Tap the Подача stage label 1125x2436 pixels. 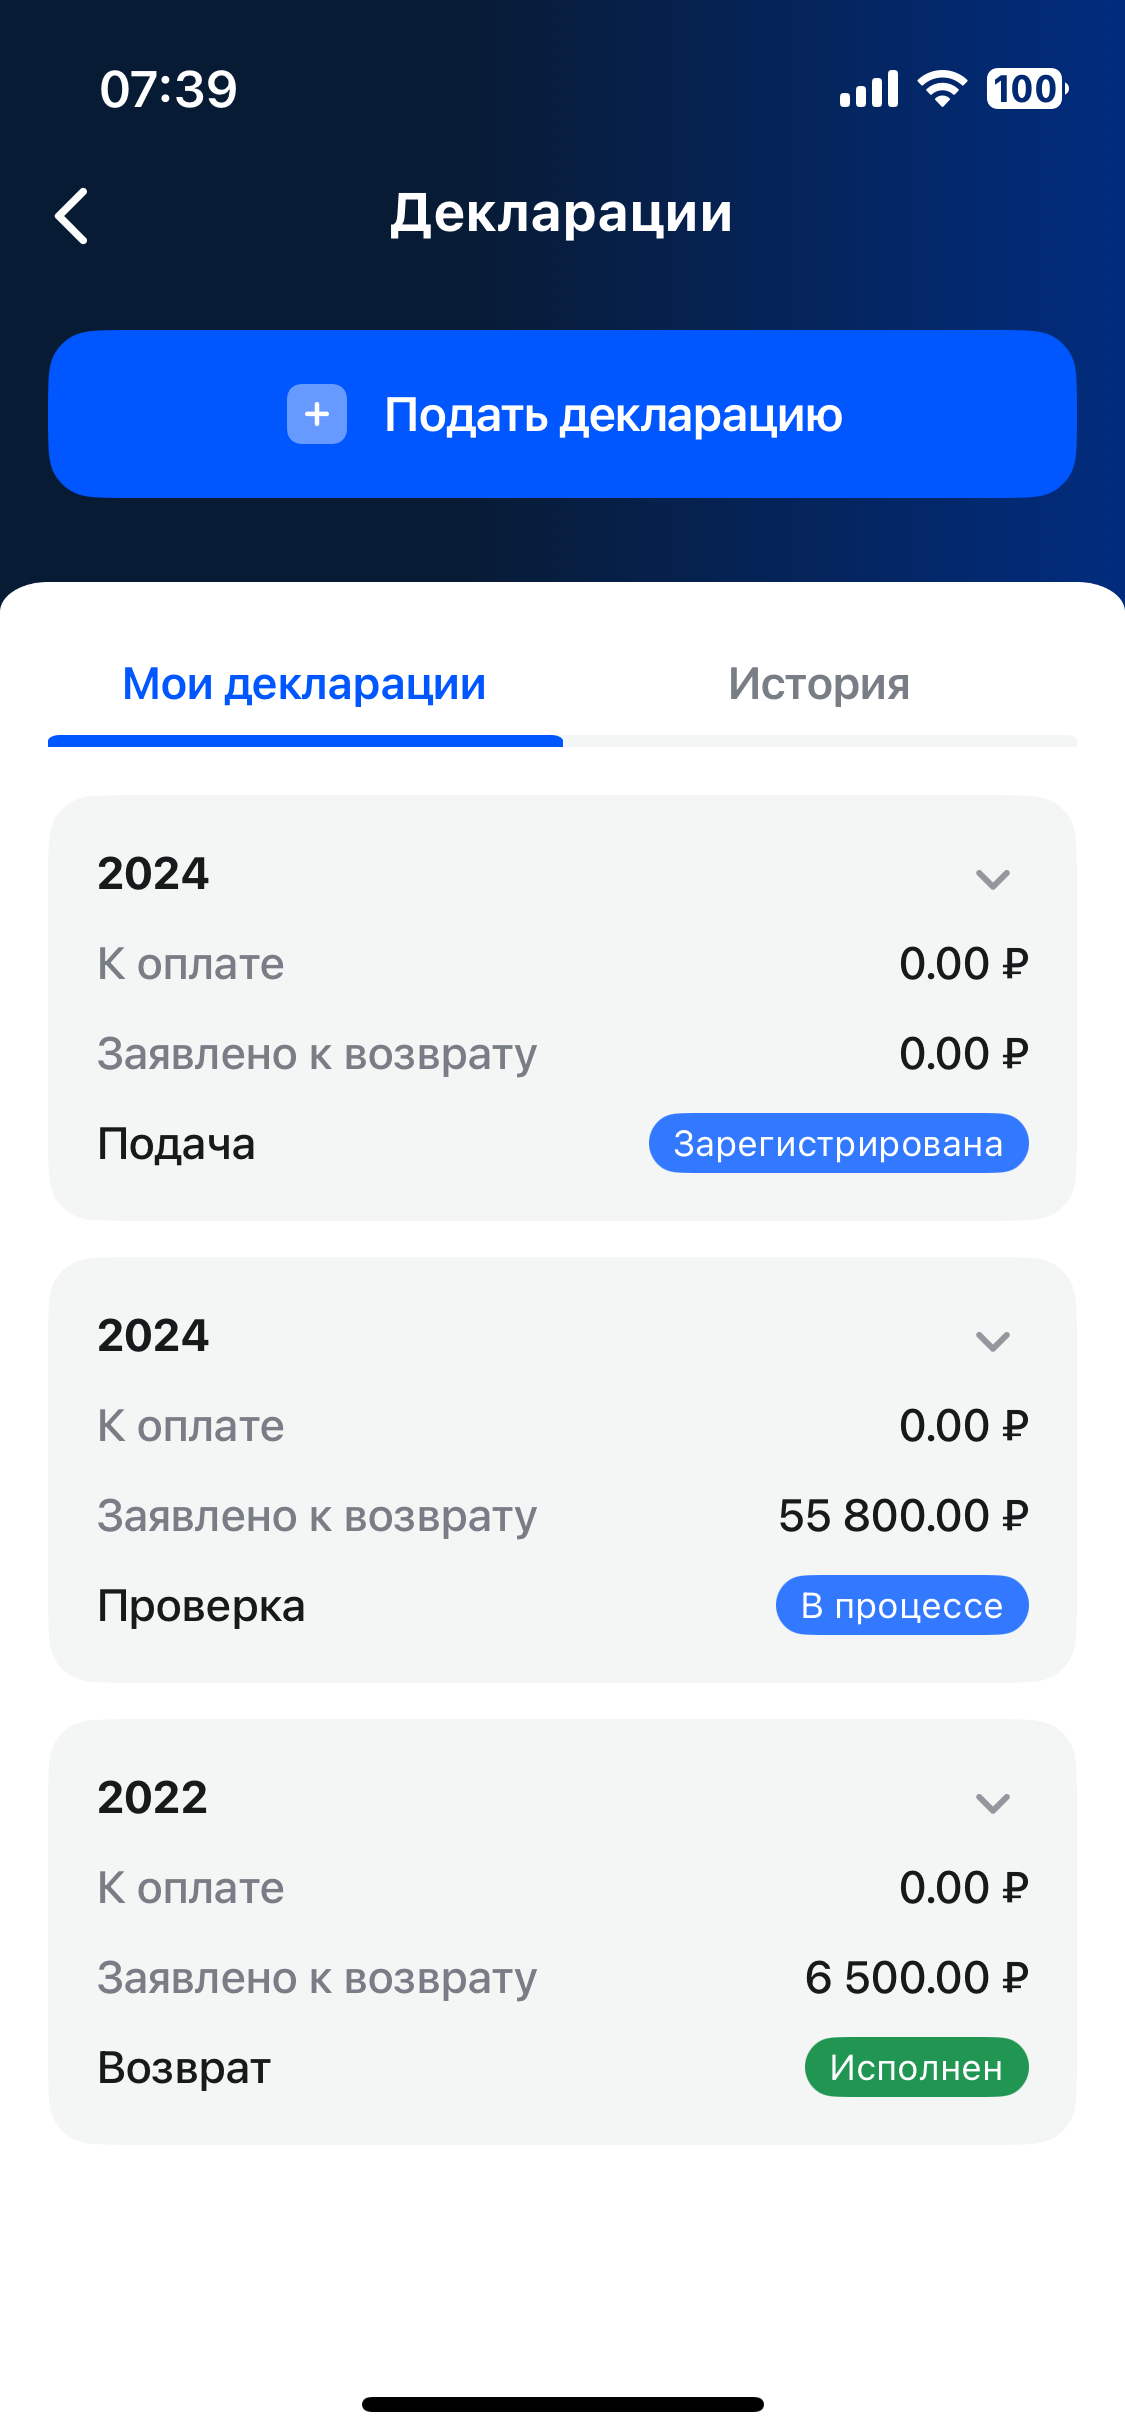point(176,1144)
